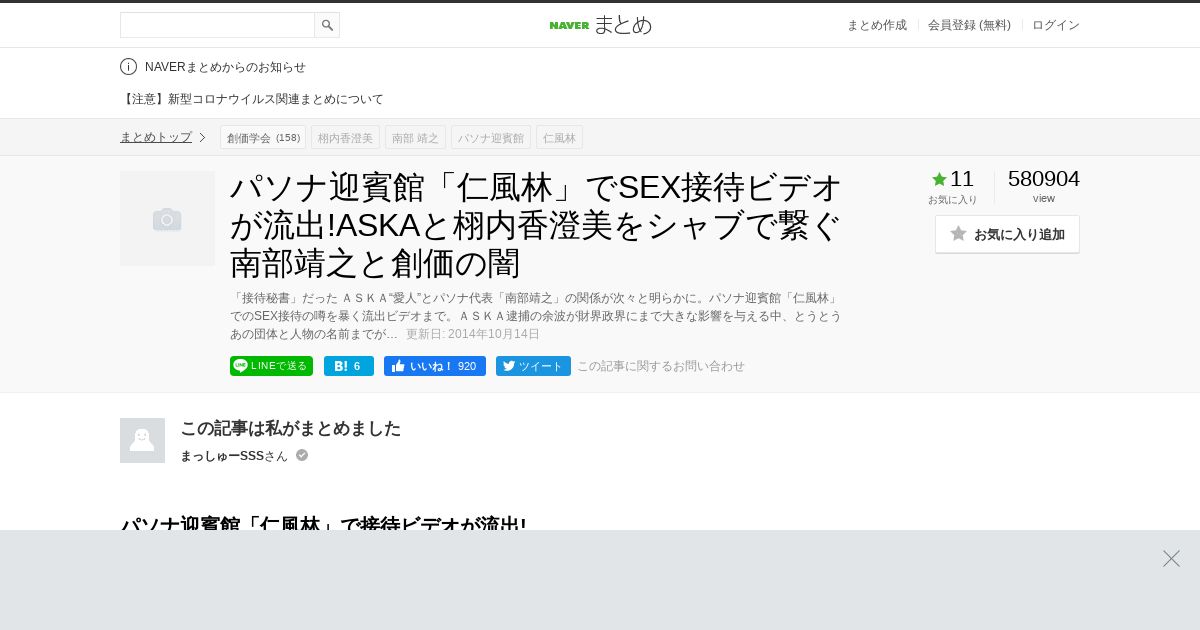Open the author avatar image
1200x630 pixels.
click(x=142, y=440)
